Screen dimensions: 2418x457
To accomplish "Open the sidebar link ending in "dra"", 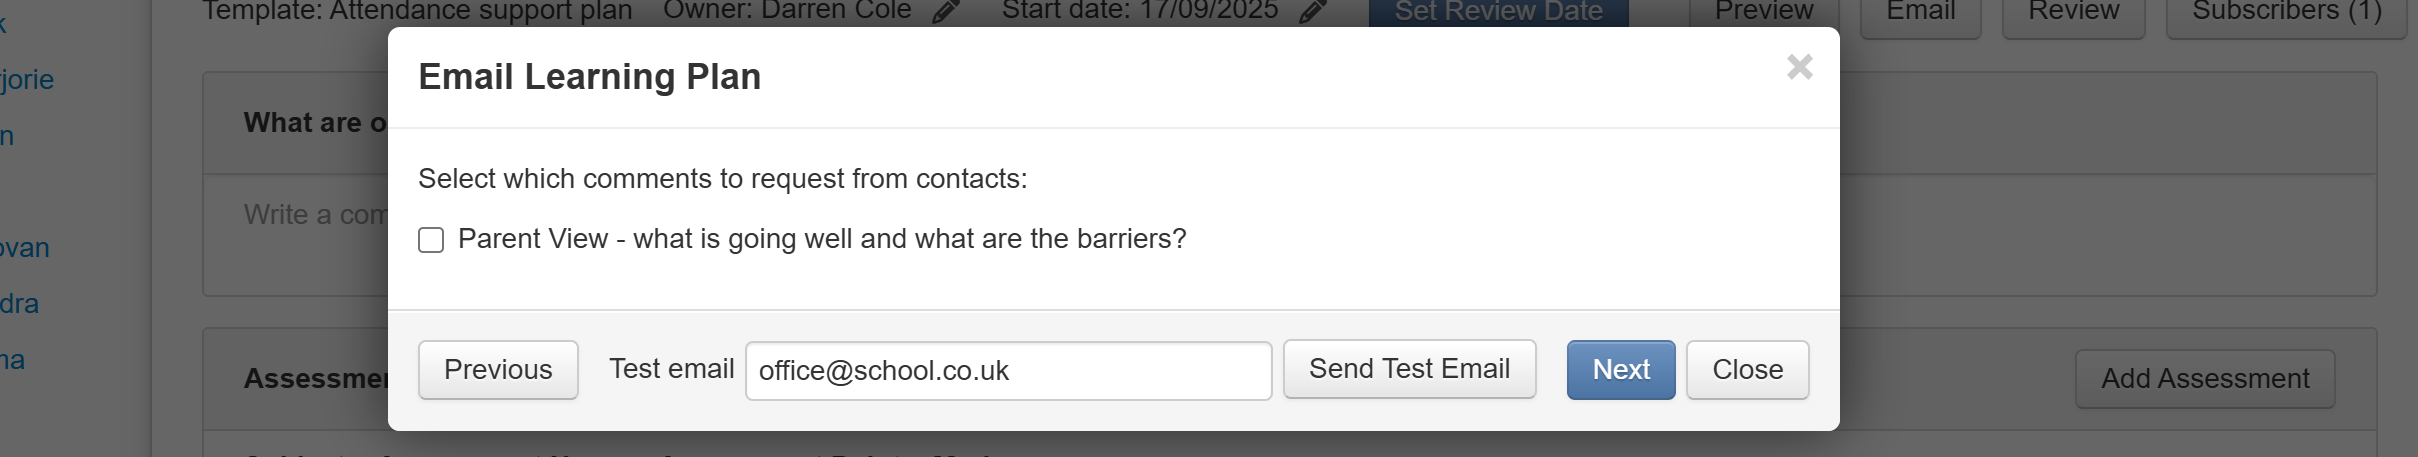I will pos(19,304).
